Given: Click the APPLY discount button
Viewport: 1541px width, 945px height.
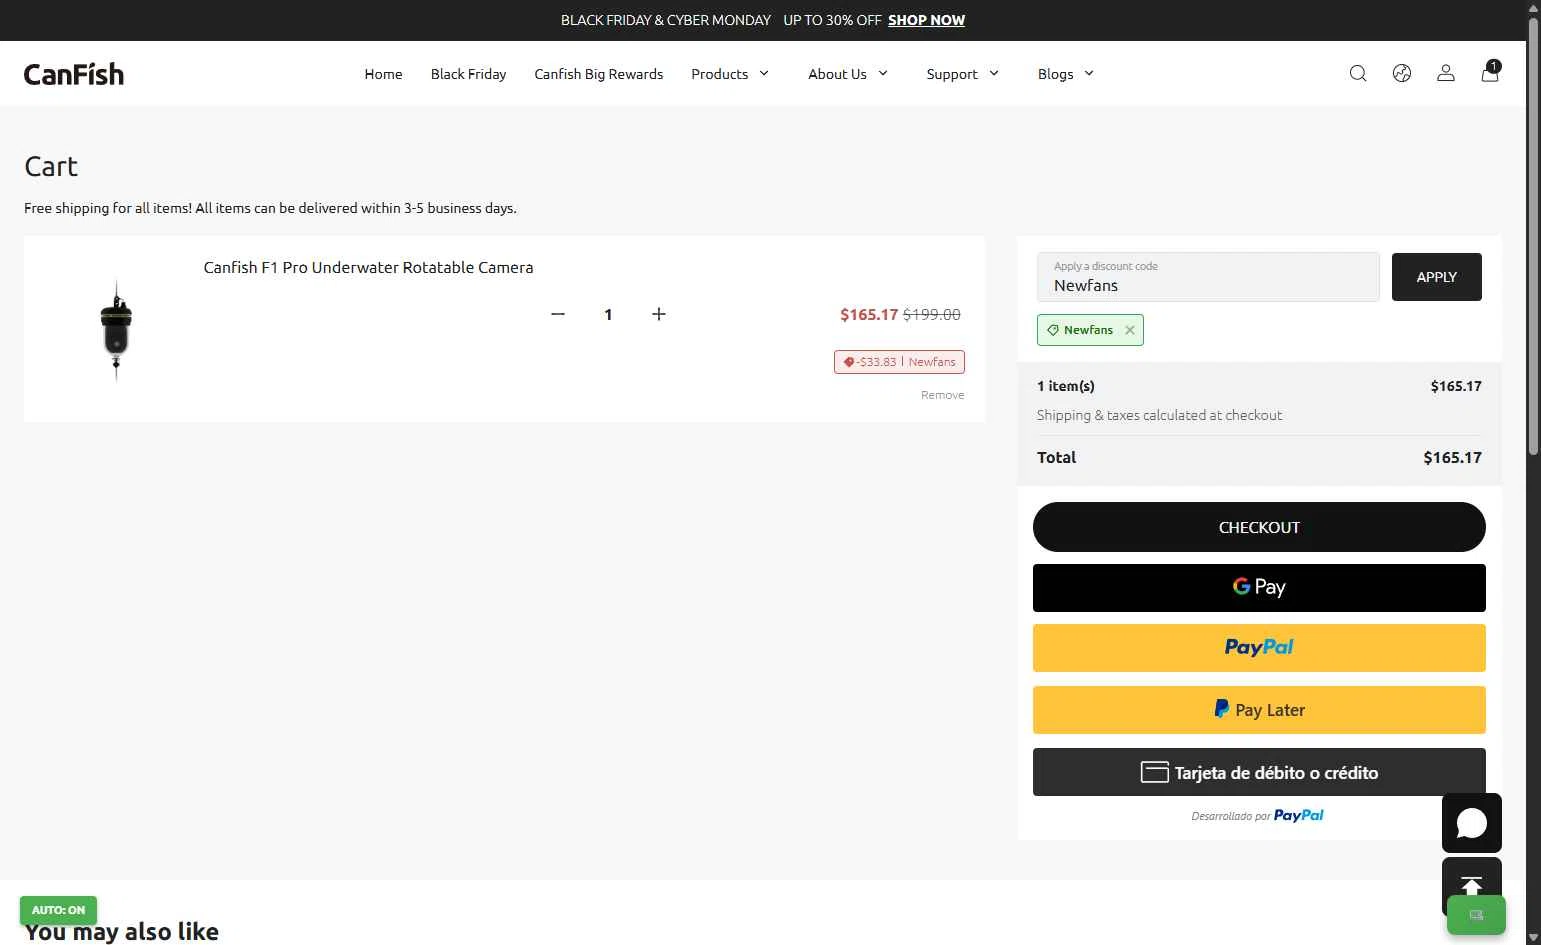Looking at the screenshot, I should click(1437, 277).
